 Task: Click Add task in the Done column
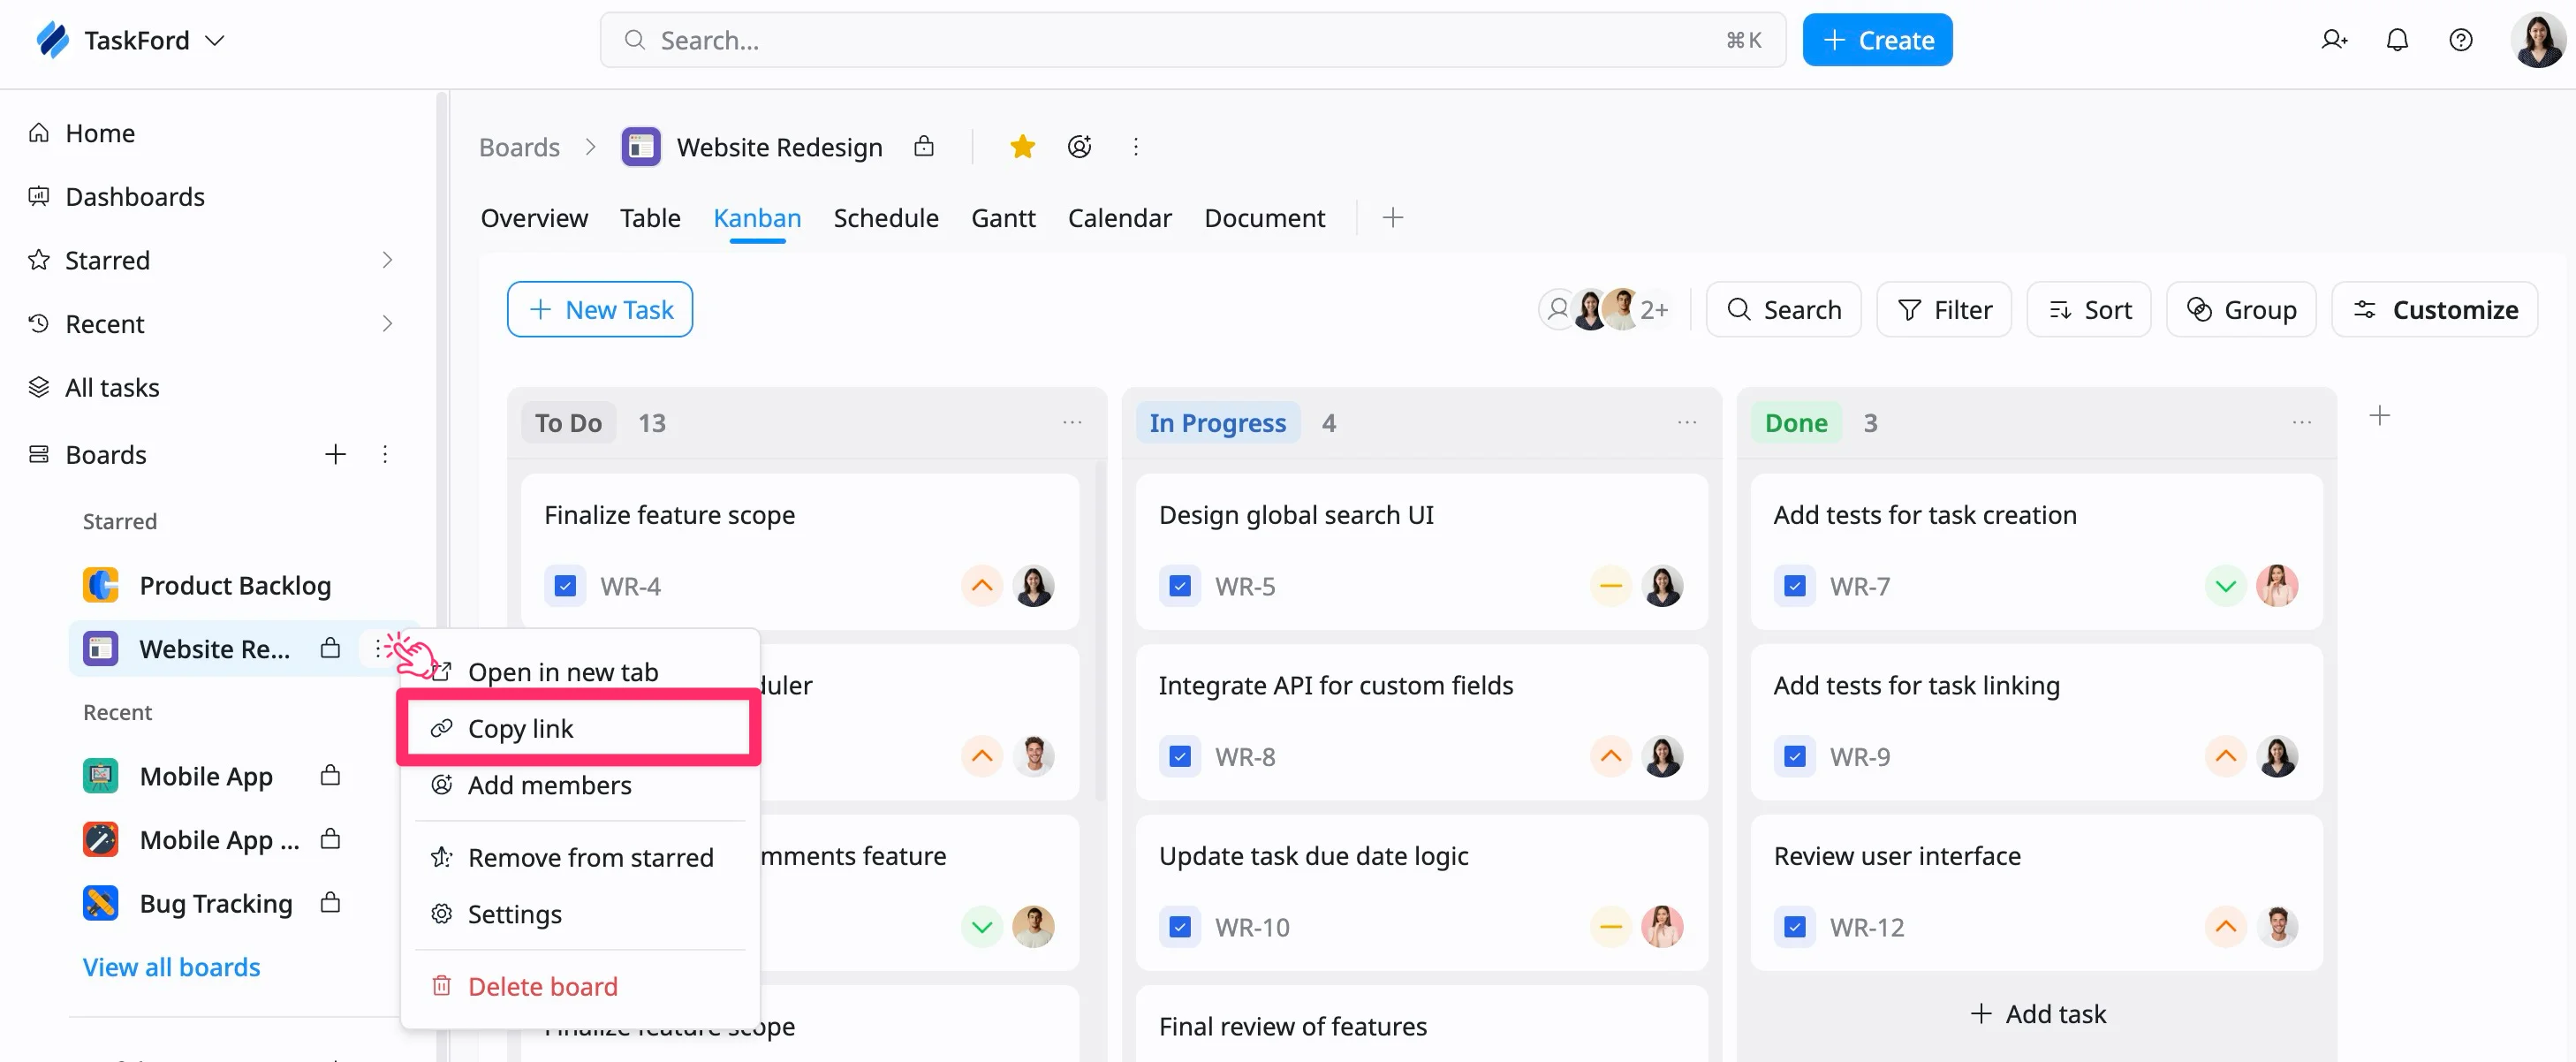coord(2037,1013)
